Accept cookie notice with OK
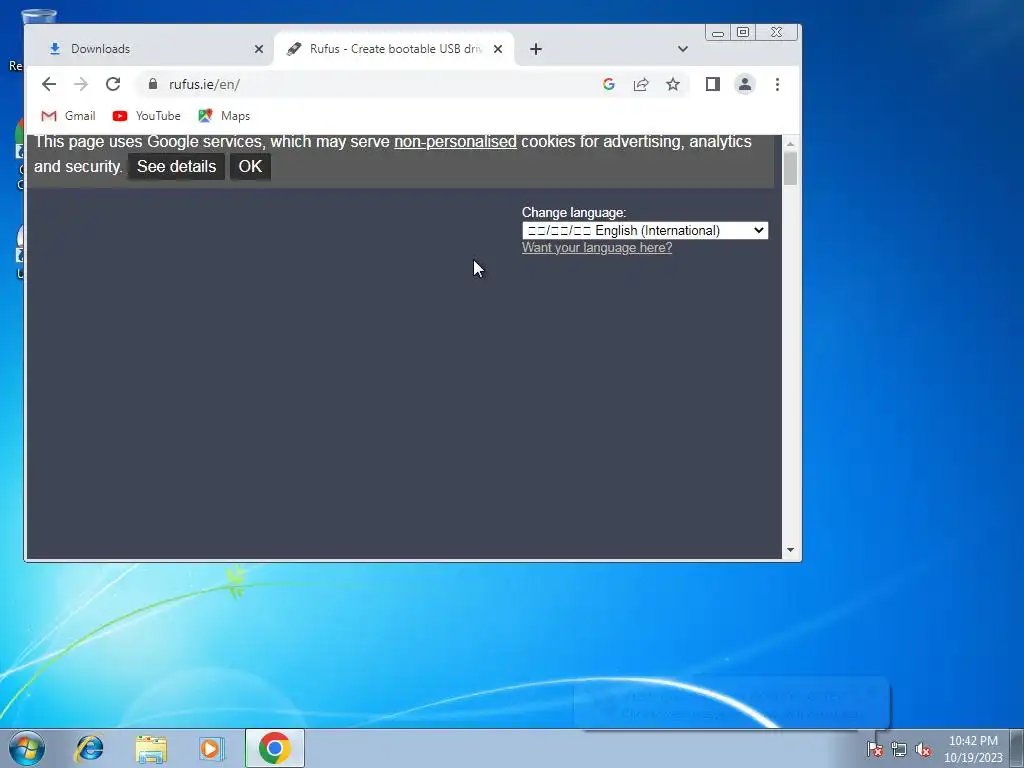The width and height of the screenshot is (1024, 768). [250, 167]
